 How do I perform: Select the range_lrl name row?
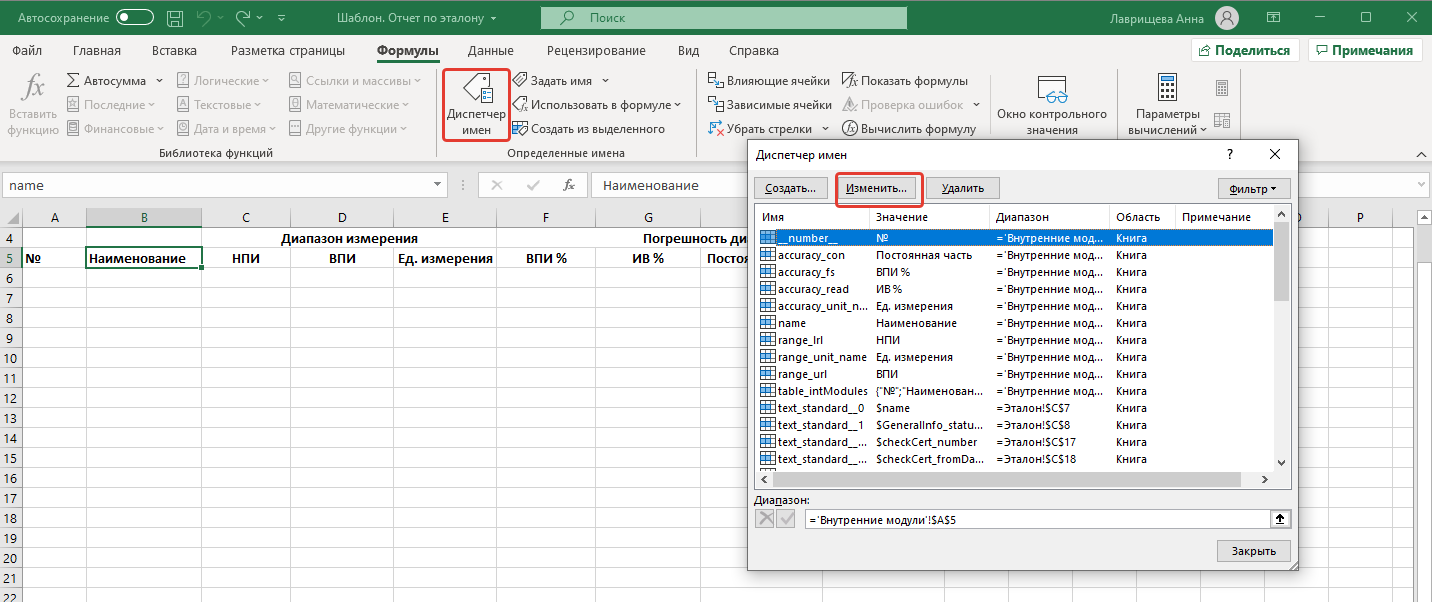1015,340
